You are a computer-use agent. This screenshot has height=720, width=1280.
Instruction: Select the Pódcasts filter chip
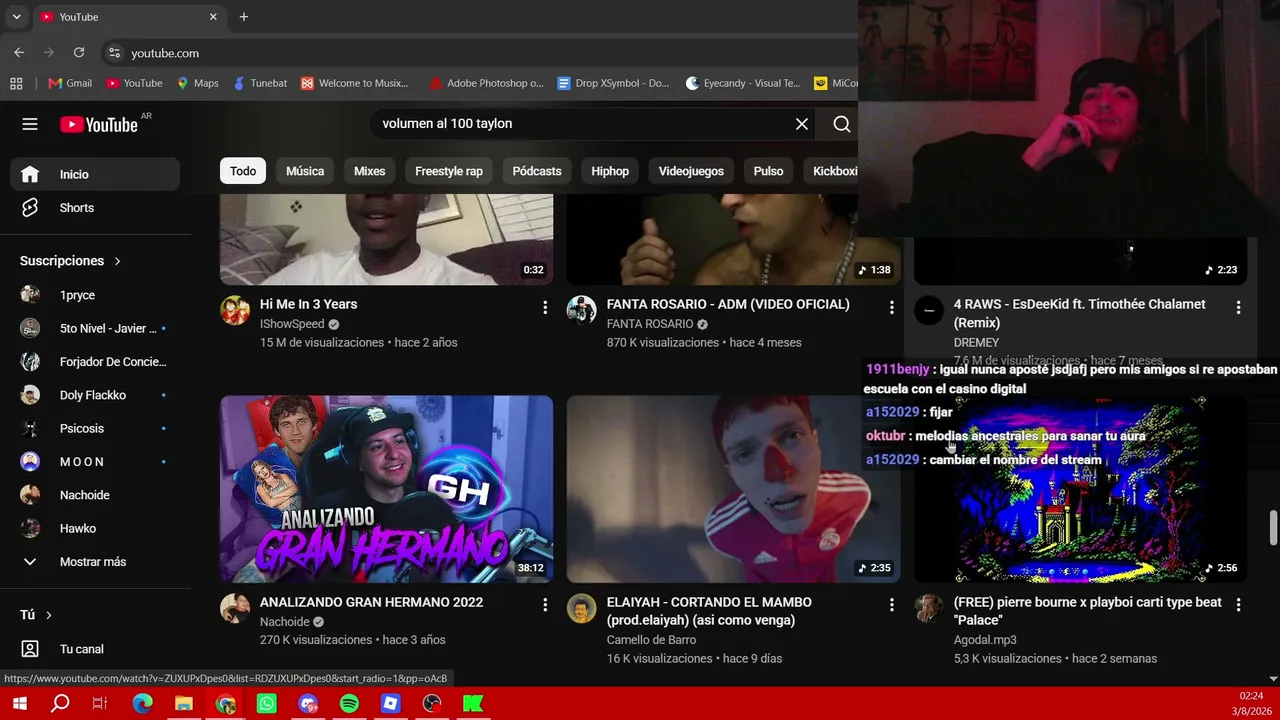(x=537, y=171)
